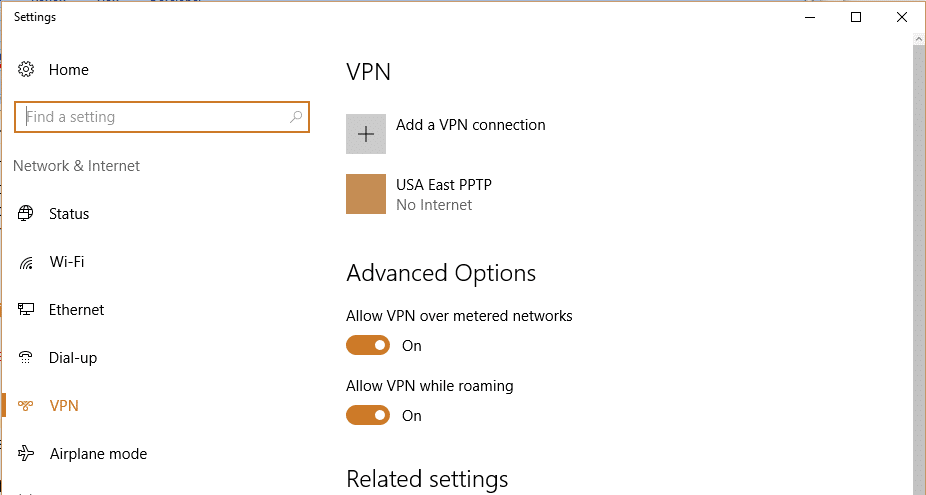The image size is (926, 495).
Task: Click the Dial-up phone icon
Action: tap(25, 357)
